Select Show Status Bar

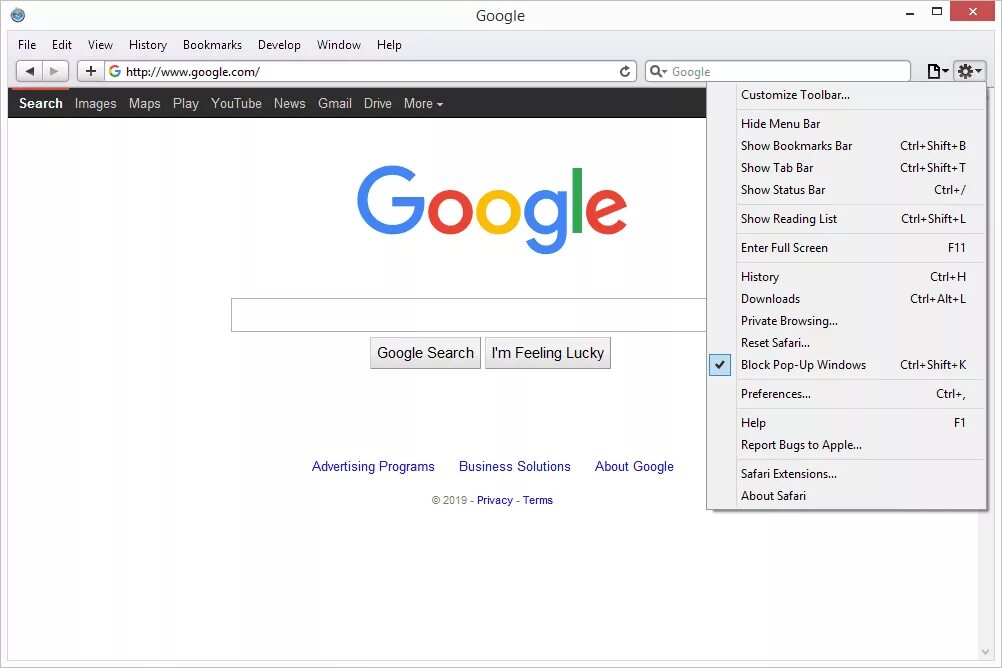click(847, 190)
